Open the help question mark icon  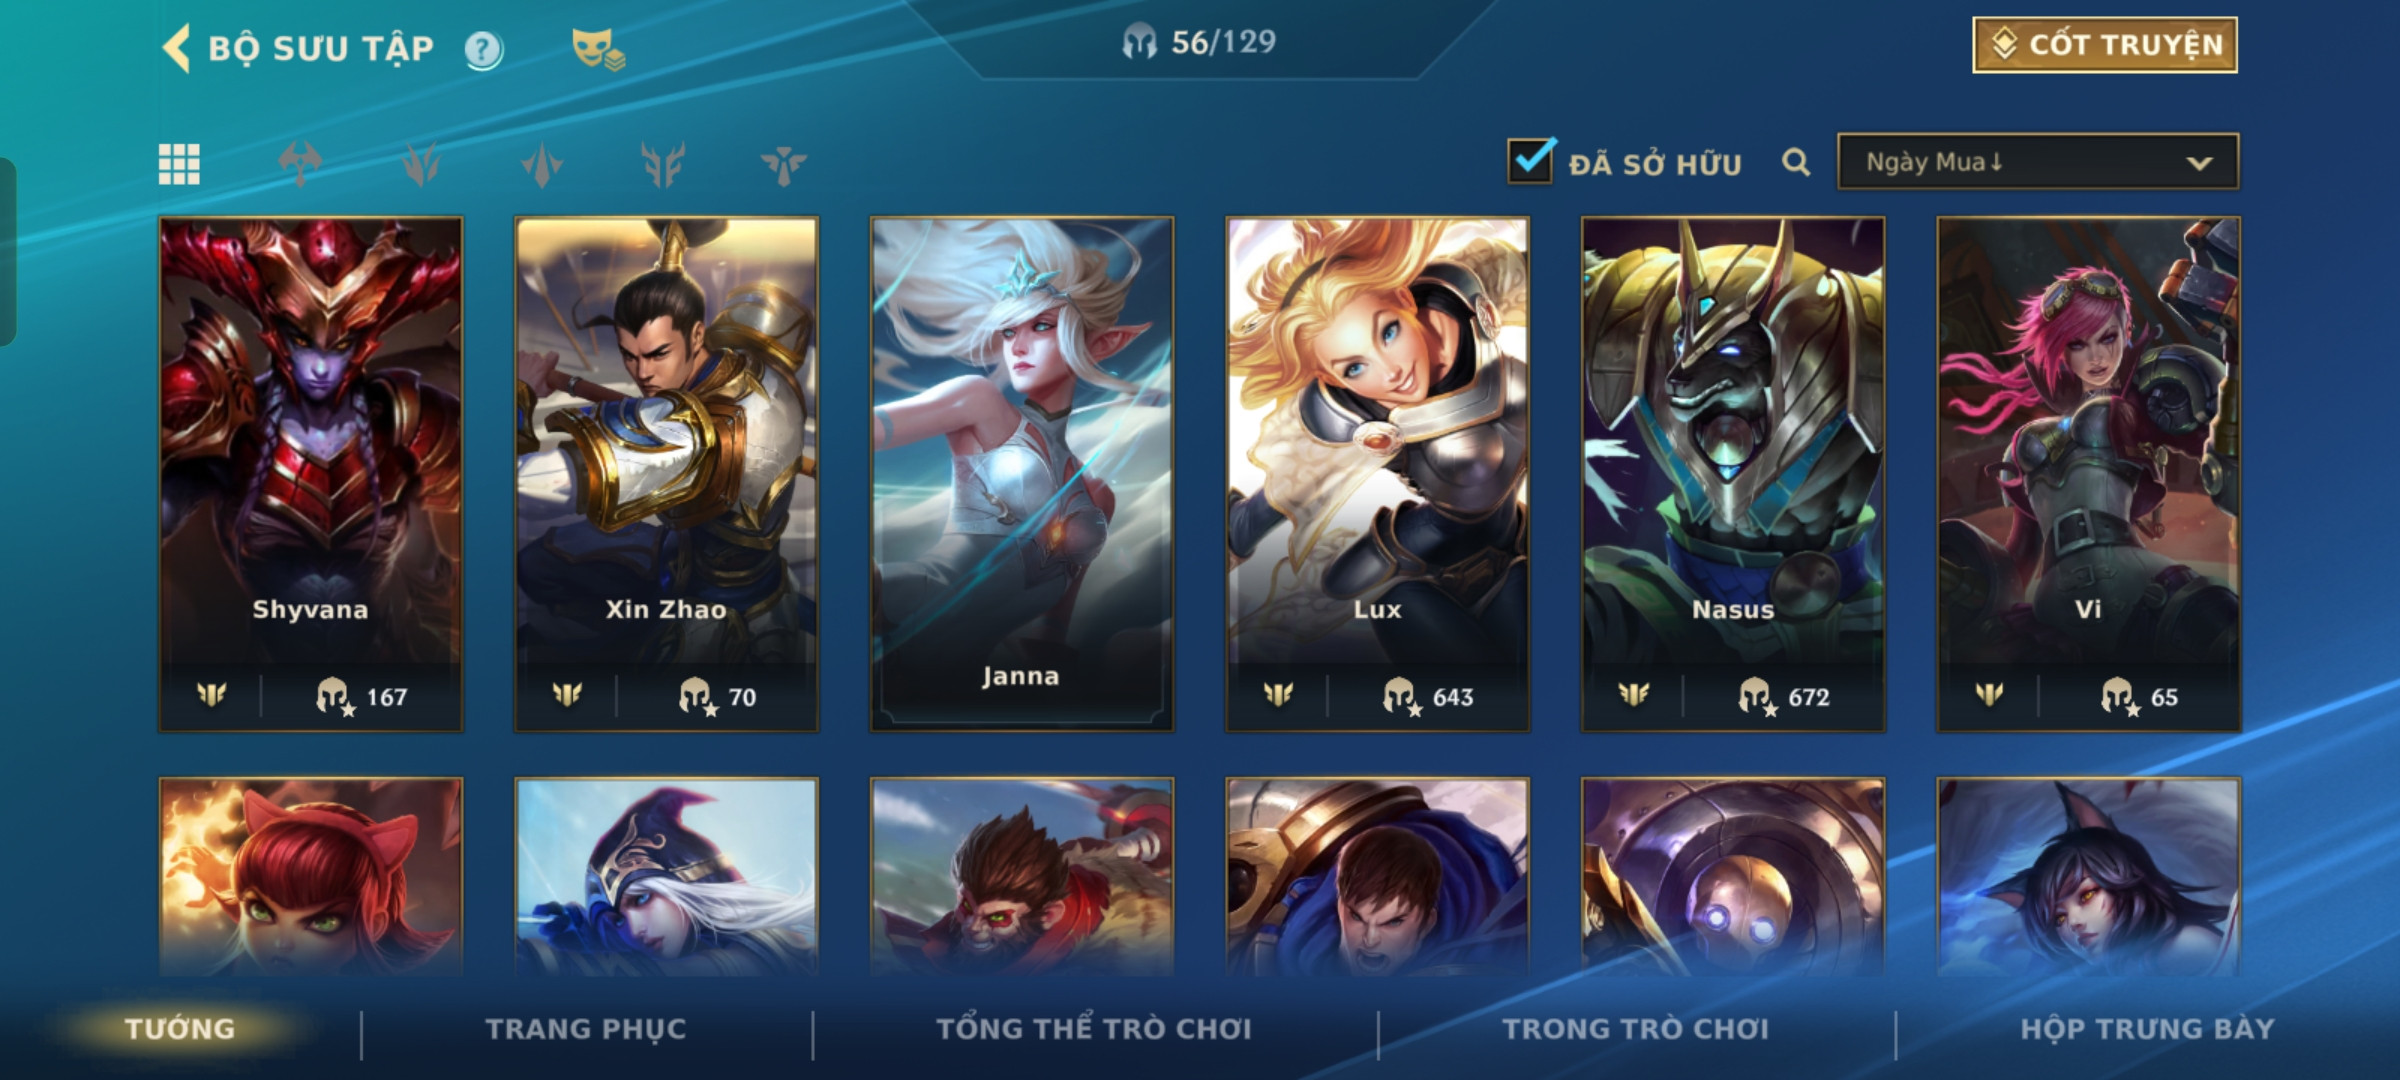click(x=484, y=49)
